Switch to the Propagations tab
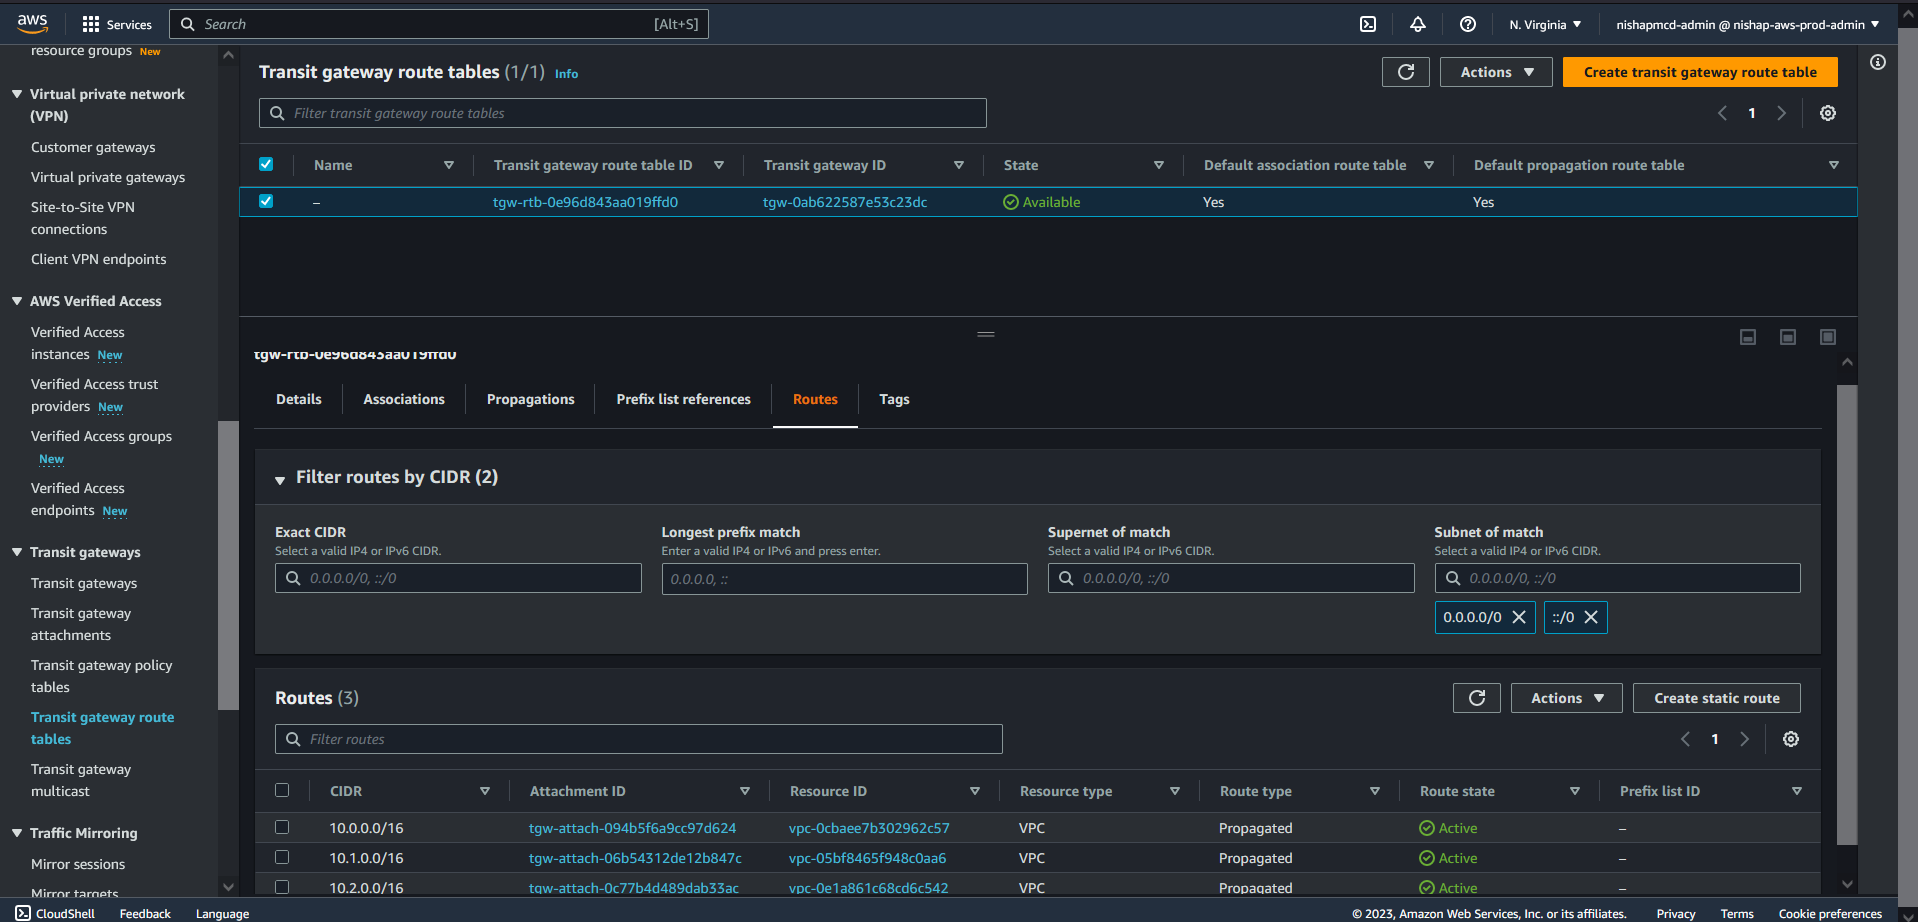1918x922 pixels. point(530,399)
